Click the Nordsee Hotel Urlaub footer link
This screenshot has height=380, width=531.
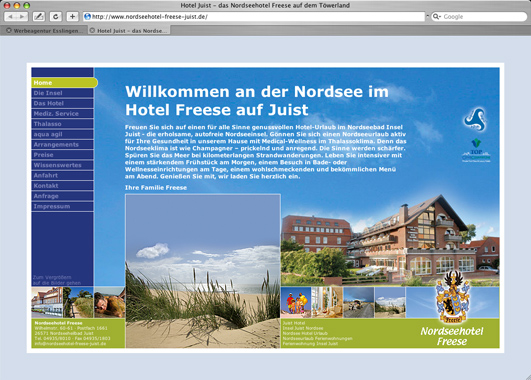(x=305, y=333)
